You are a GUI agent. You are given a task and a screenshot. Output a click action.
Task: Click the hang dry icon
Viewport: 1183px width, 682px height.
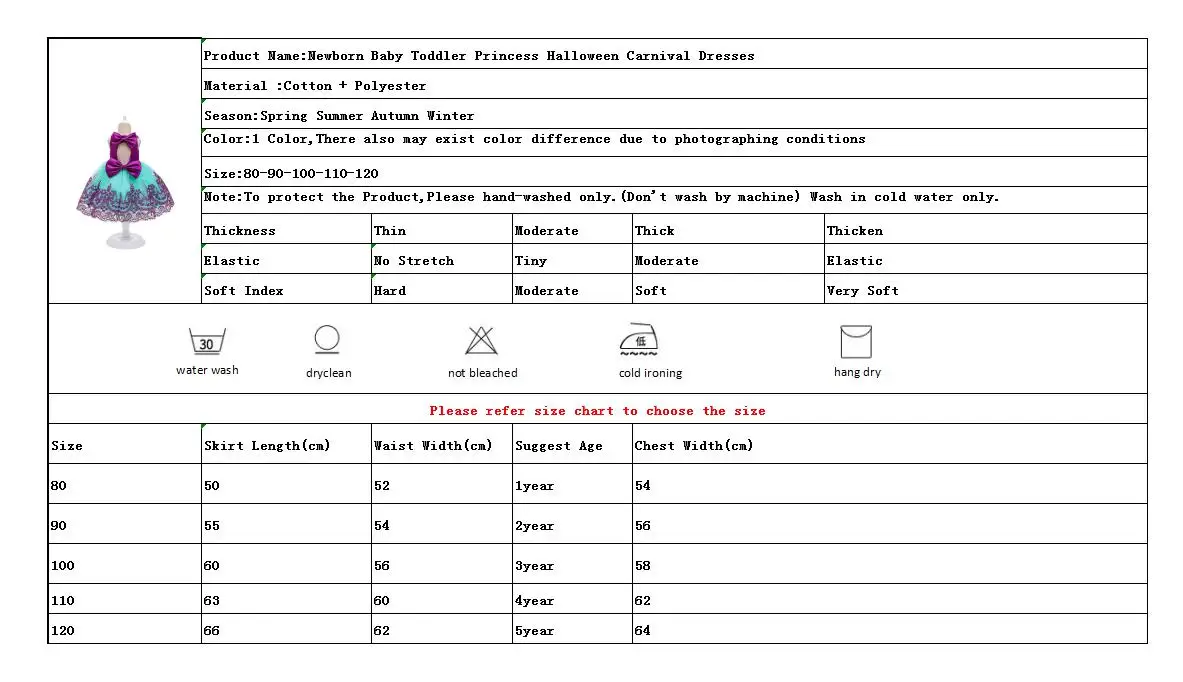856,342
